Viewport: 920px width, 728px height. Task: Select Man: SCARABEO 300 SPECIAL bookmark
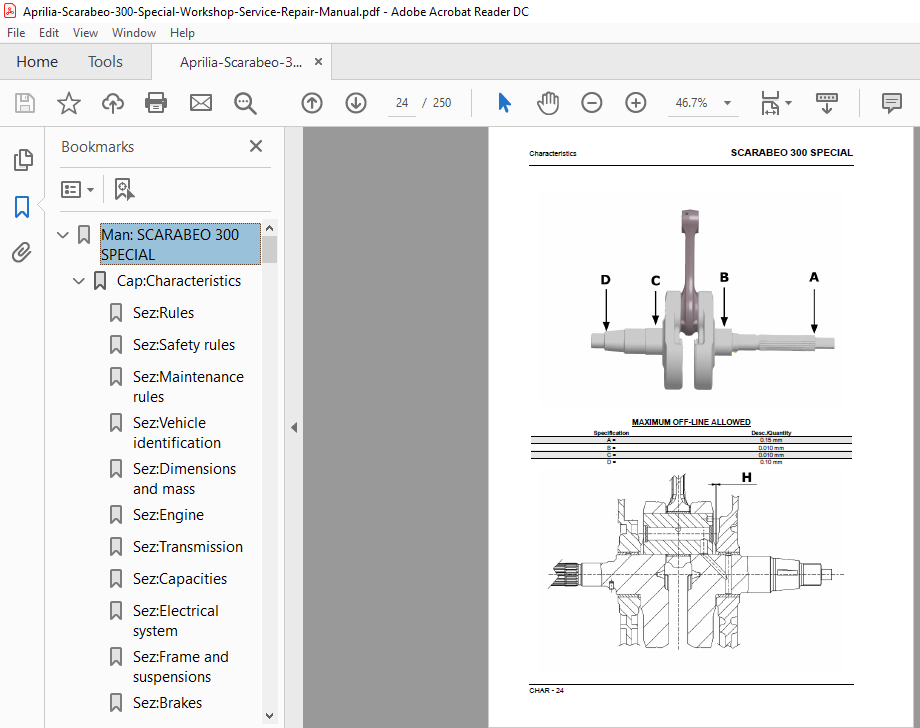180,244
